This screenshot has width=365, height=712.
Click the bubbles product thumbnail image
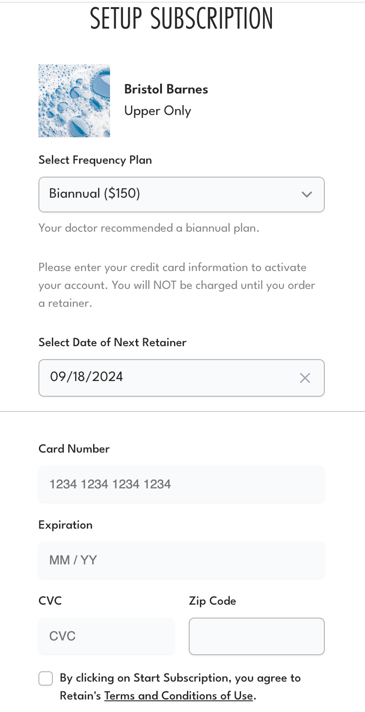pyautogui.click(x=74, y=100)
